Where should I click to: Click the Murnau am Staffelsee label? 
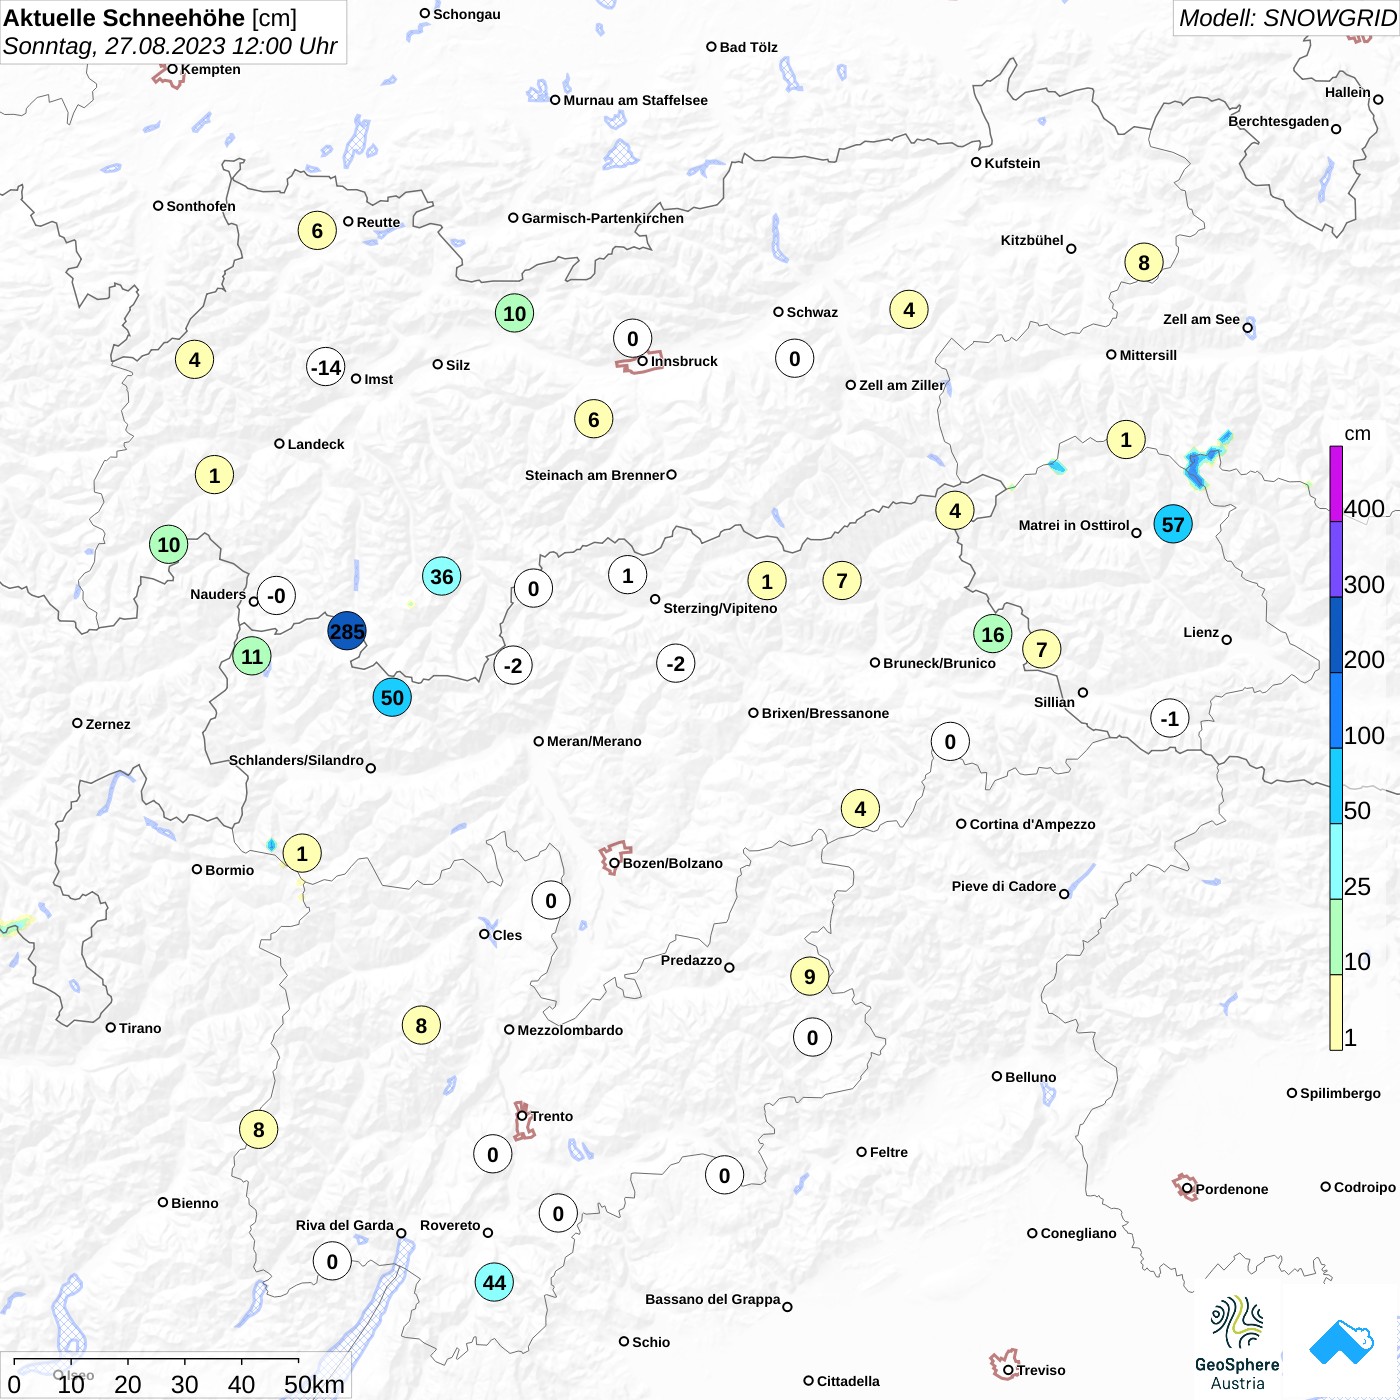coord(635,100)
